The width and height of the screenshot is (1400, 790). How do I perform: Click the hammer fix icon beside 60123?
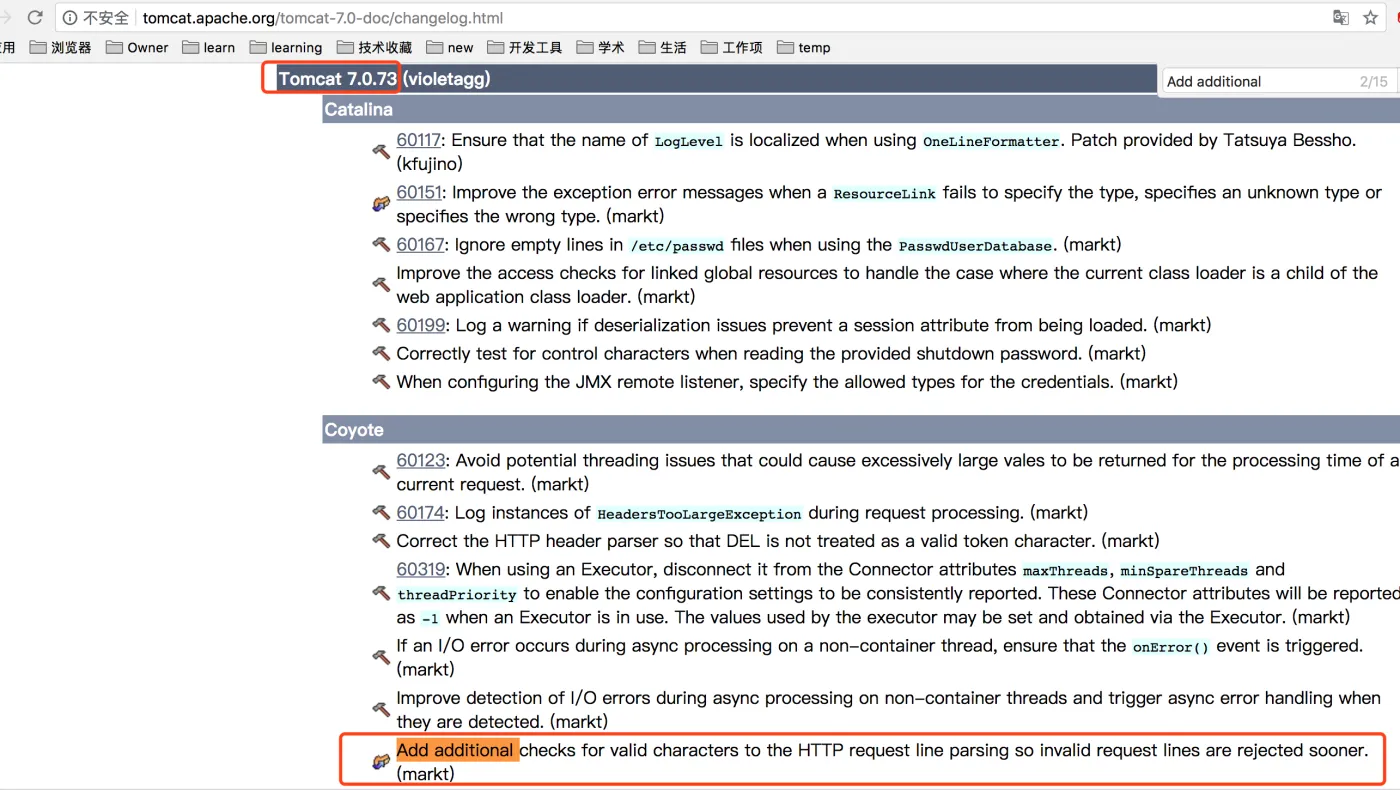click(x=381, y=472)
